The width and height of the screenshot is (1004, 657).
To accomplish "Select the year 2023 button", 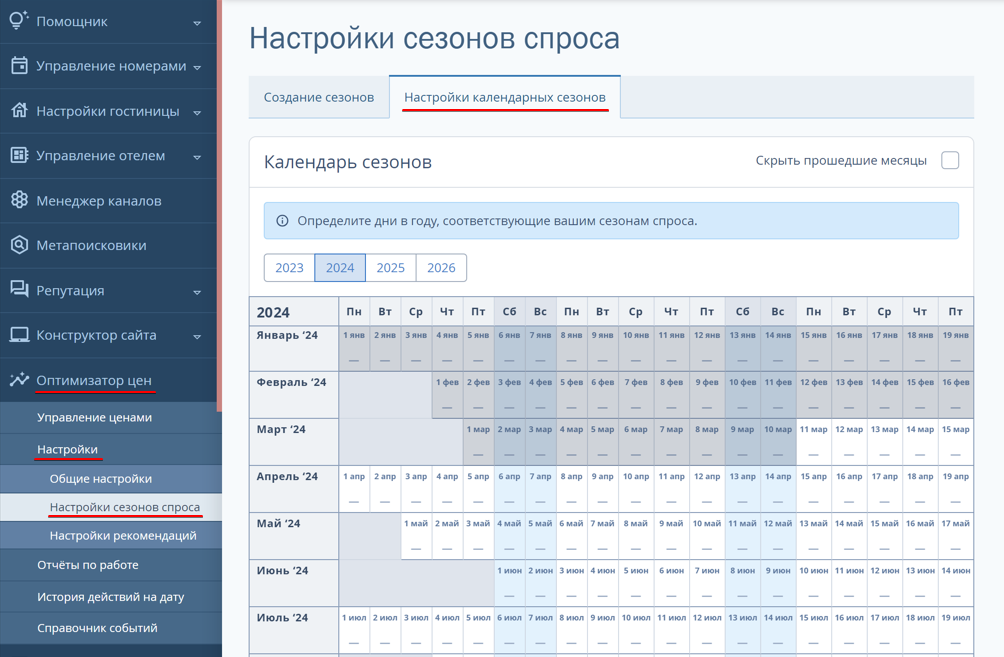I will click(x=289, y=268).
